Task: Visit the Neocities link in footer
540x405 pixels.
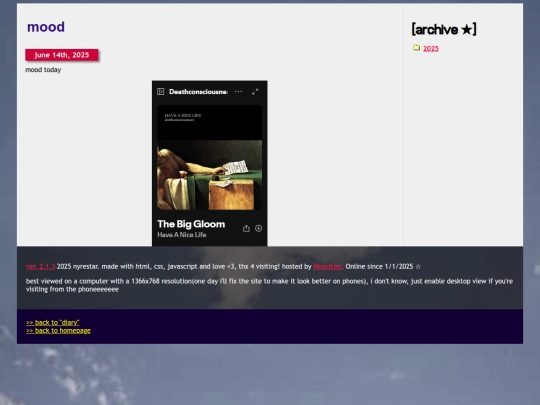Action: pyautogui.click(x=328, y=267)
